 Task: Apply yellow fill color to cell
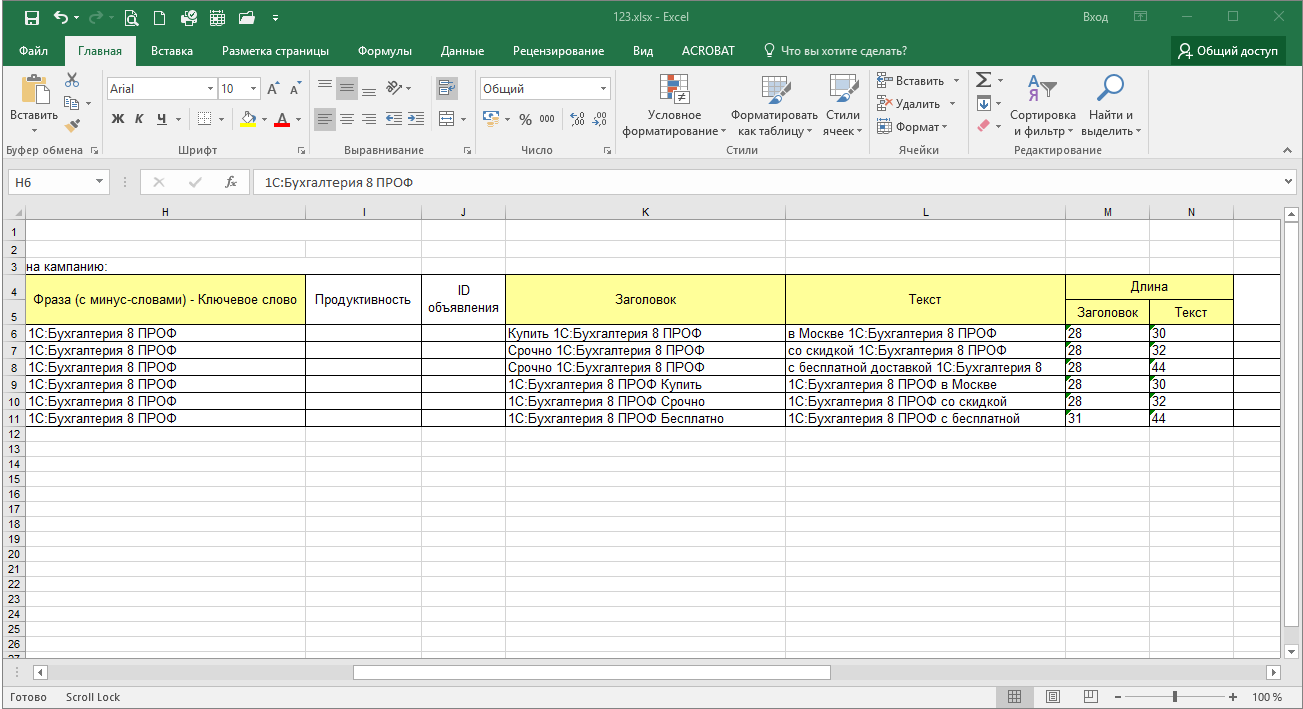tap(248, 119)
